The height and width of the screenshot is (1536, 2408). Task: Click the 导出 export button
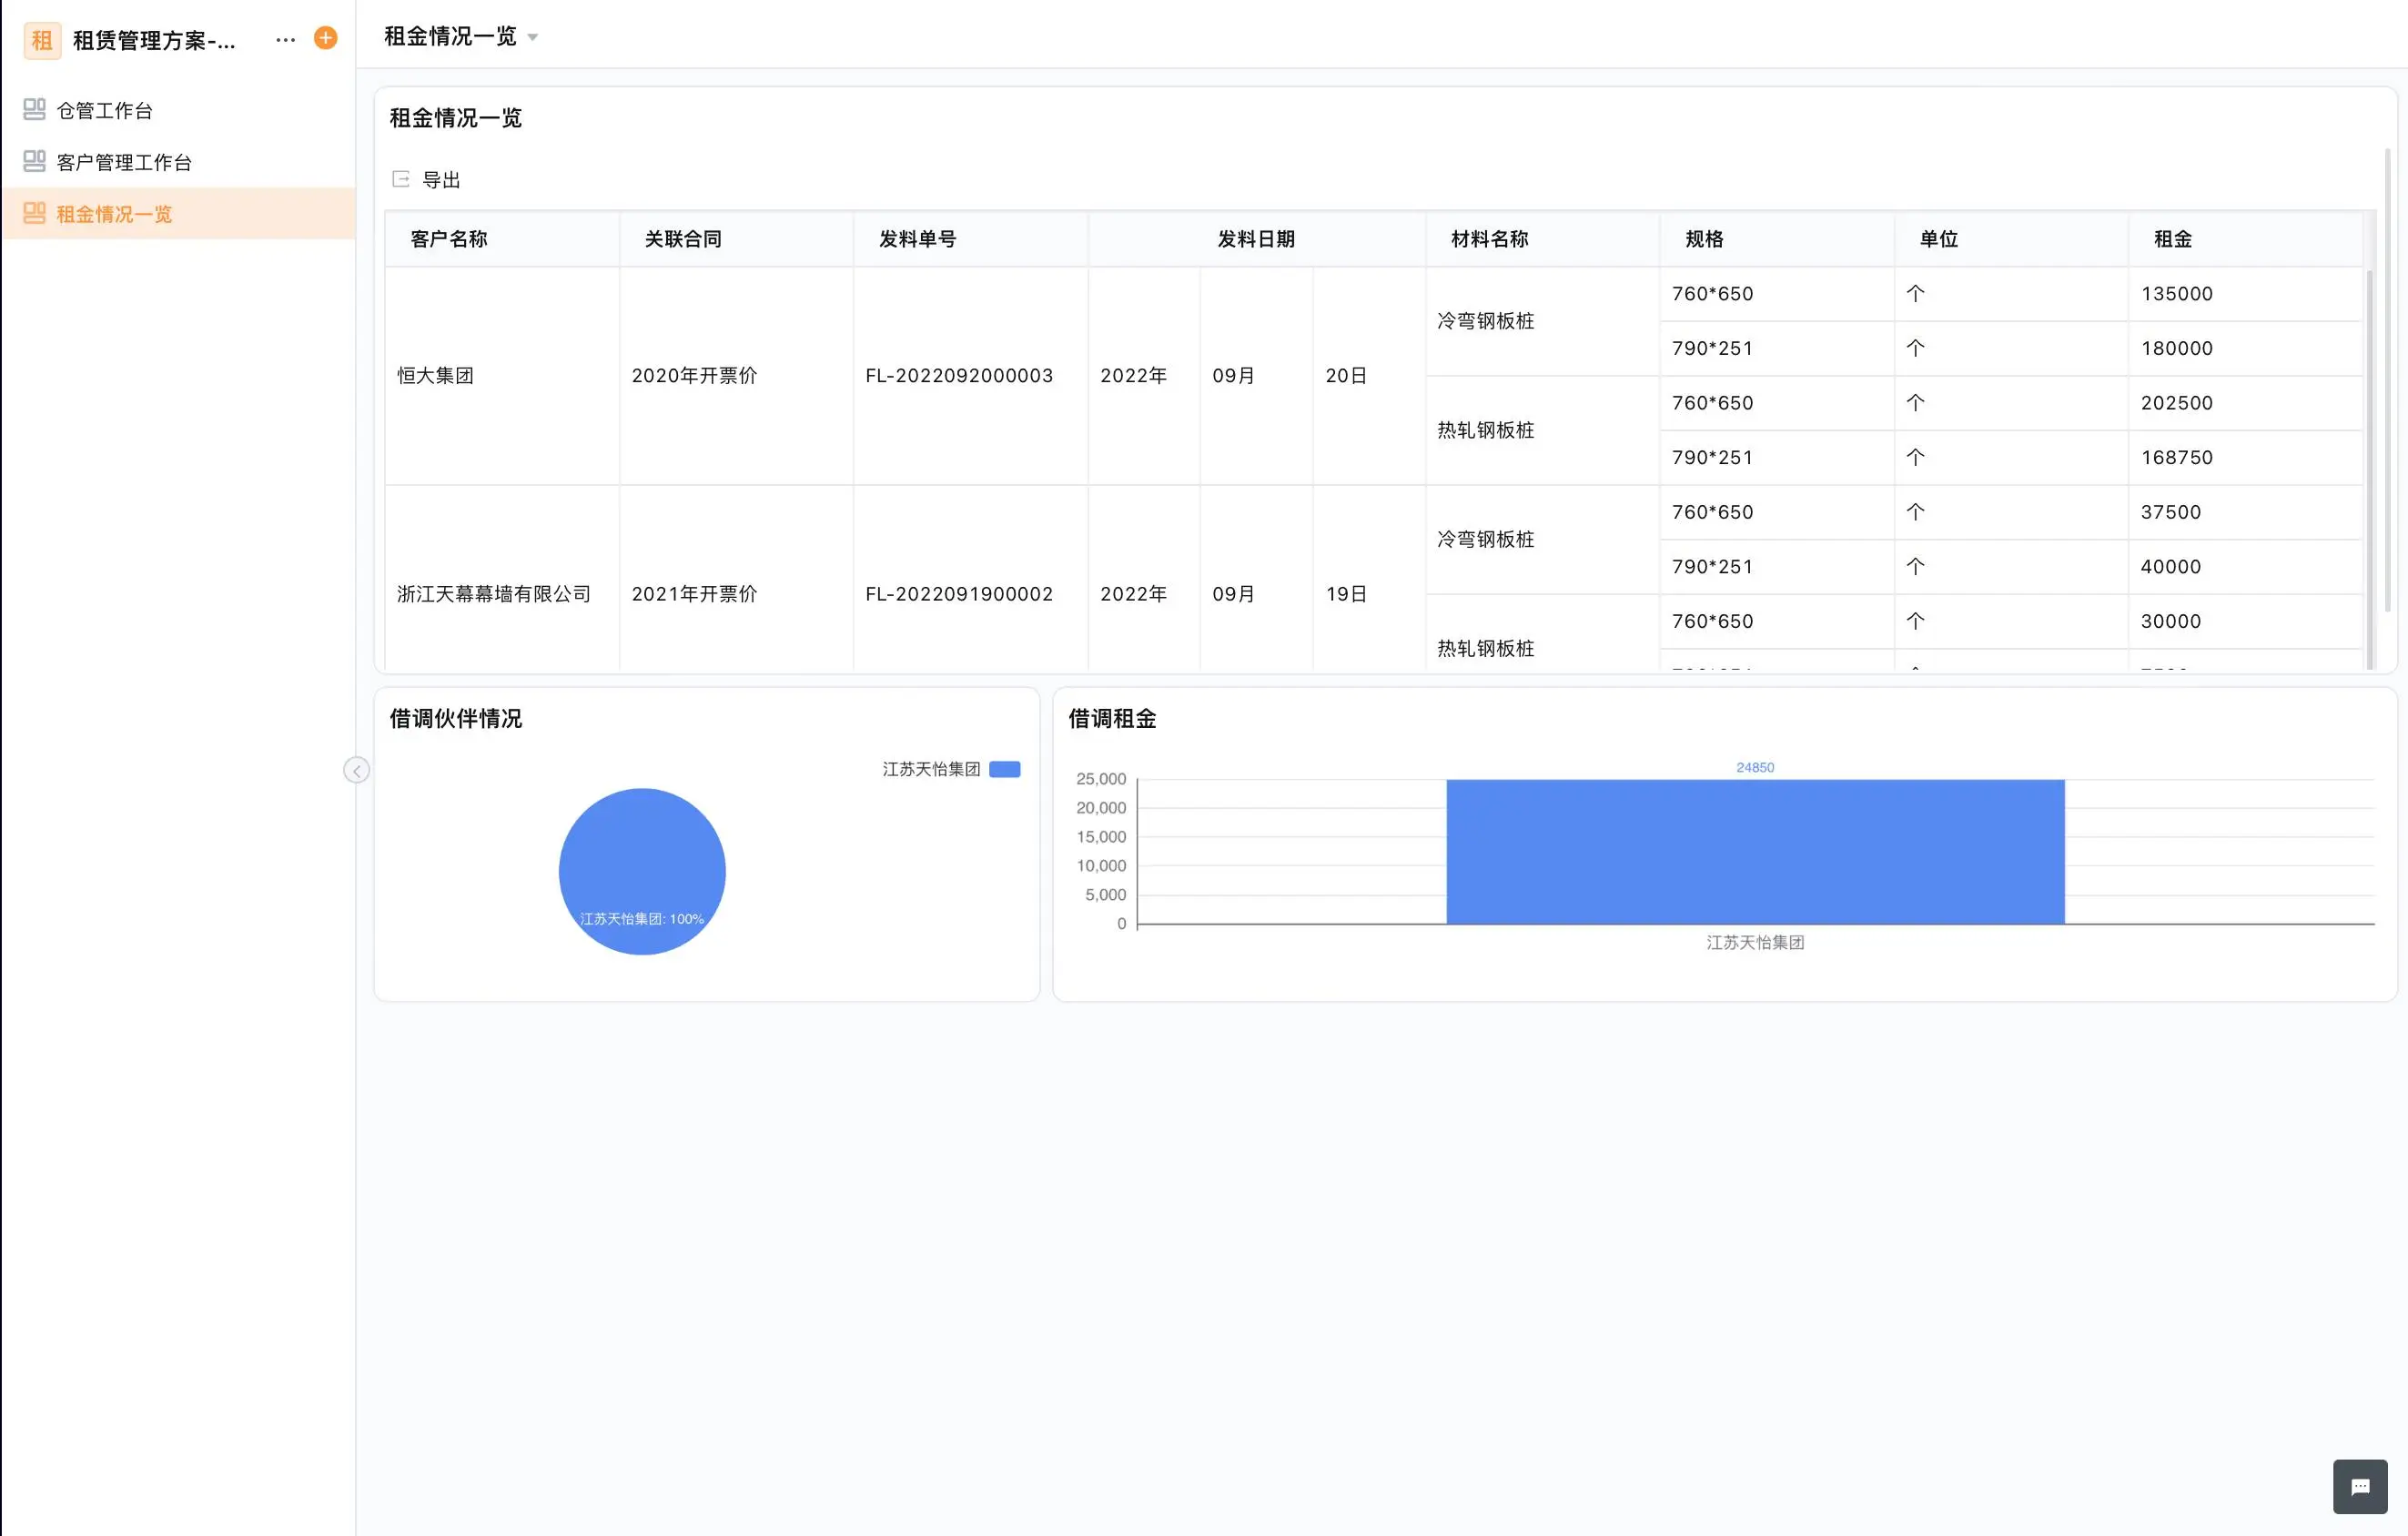[440, 180]
